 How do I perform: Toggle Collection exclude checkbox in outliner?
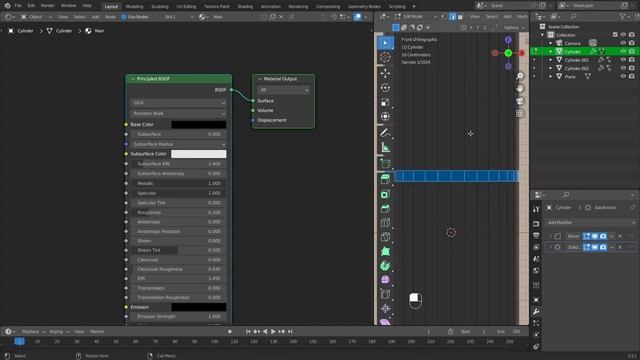[615, 35]
